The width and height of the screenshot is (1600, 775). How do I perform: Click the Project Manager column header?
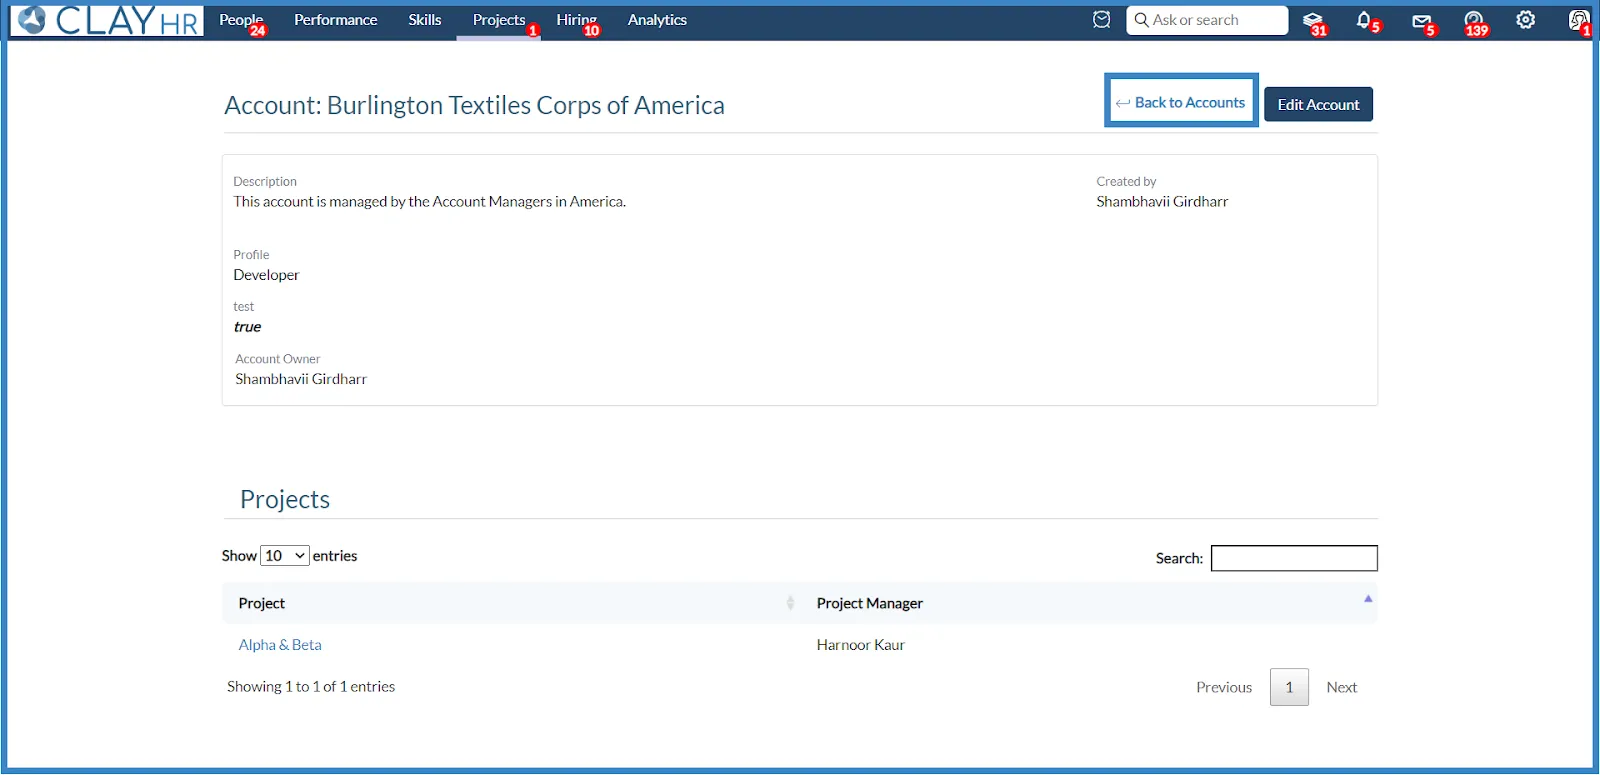[1089, 603]
